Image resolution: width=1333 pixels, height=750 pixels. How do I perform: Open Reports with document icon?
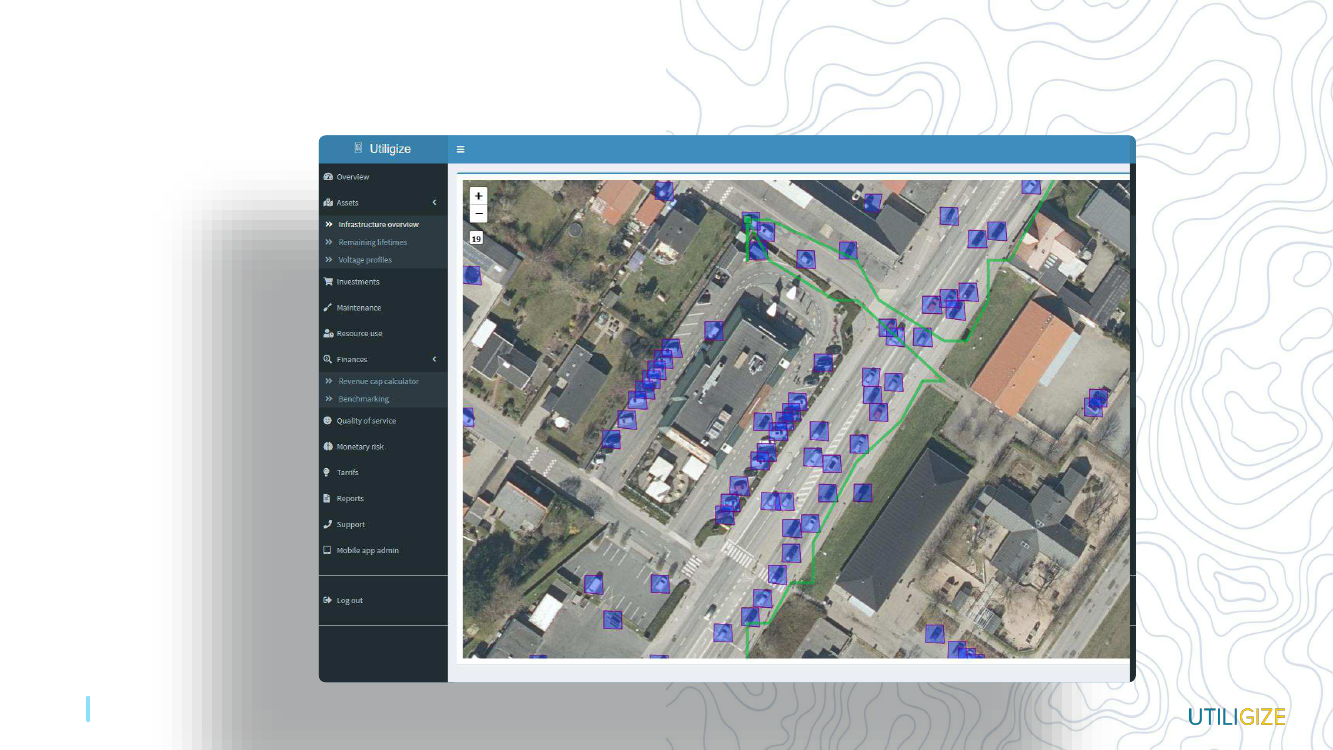point(383,498)
